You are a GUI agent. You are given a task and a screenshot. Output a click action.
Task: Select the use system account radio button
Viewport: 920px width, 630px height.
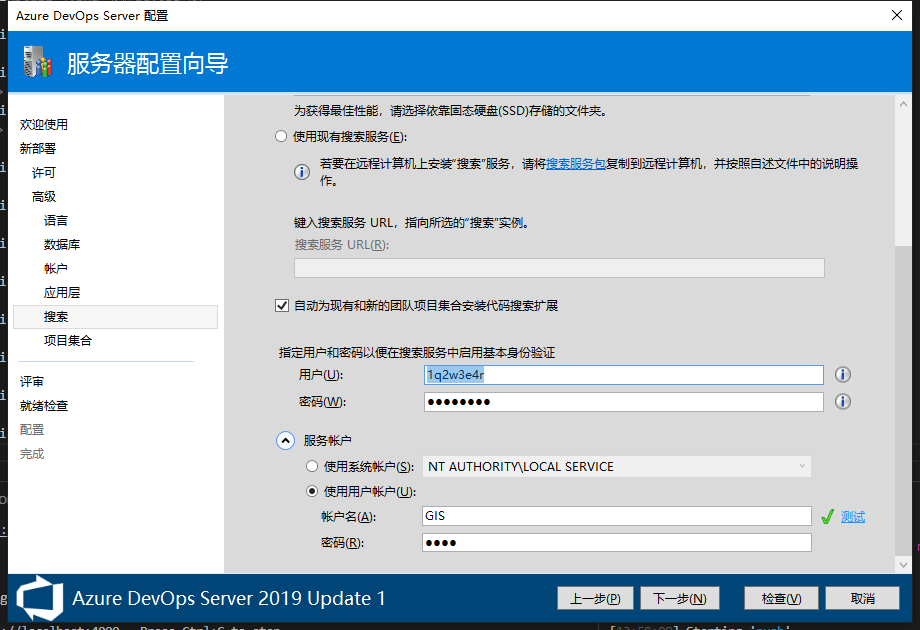313,467
